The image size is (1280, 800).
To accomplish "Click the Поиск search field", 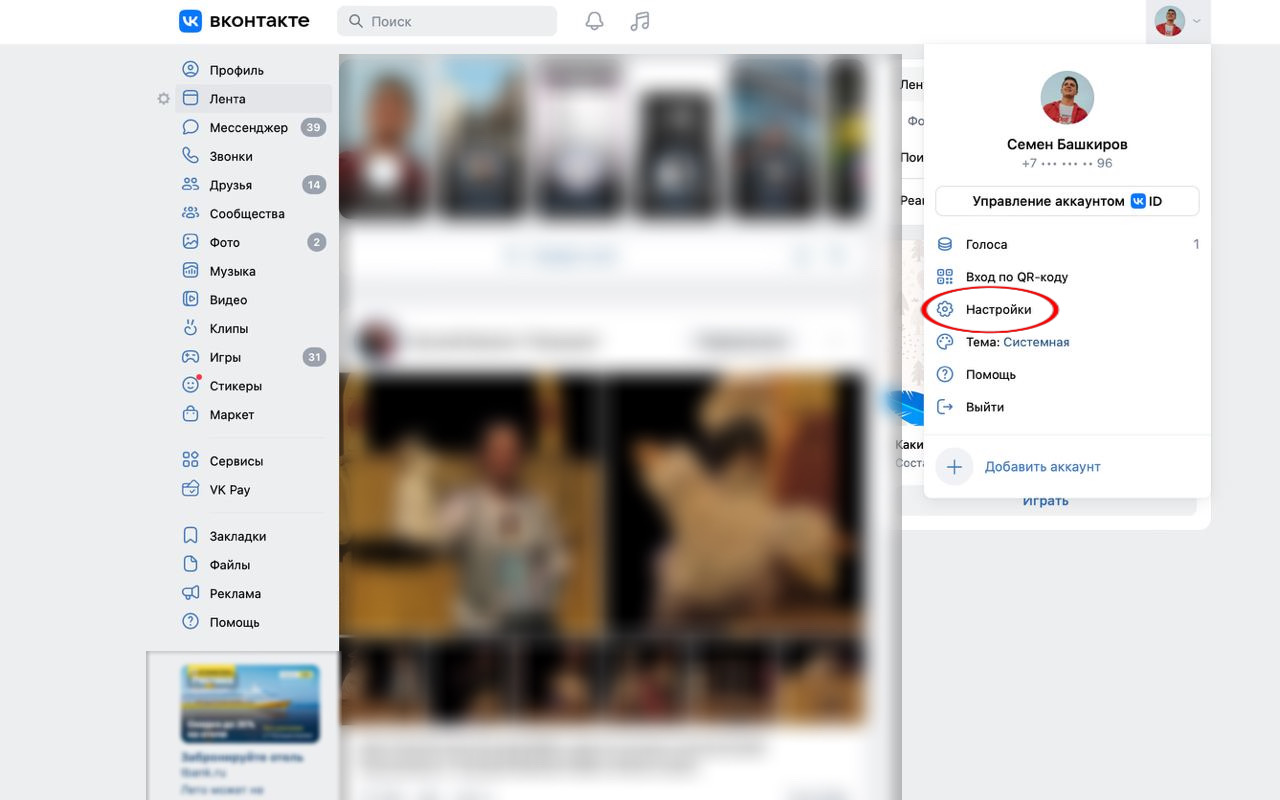I will pyautogui.click(x=447, y=21).
